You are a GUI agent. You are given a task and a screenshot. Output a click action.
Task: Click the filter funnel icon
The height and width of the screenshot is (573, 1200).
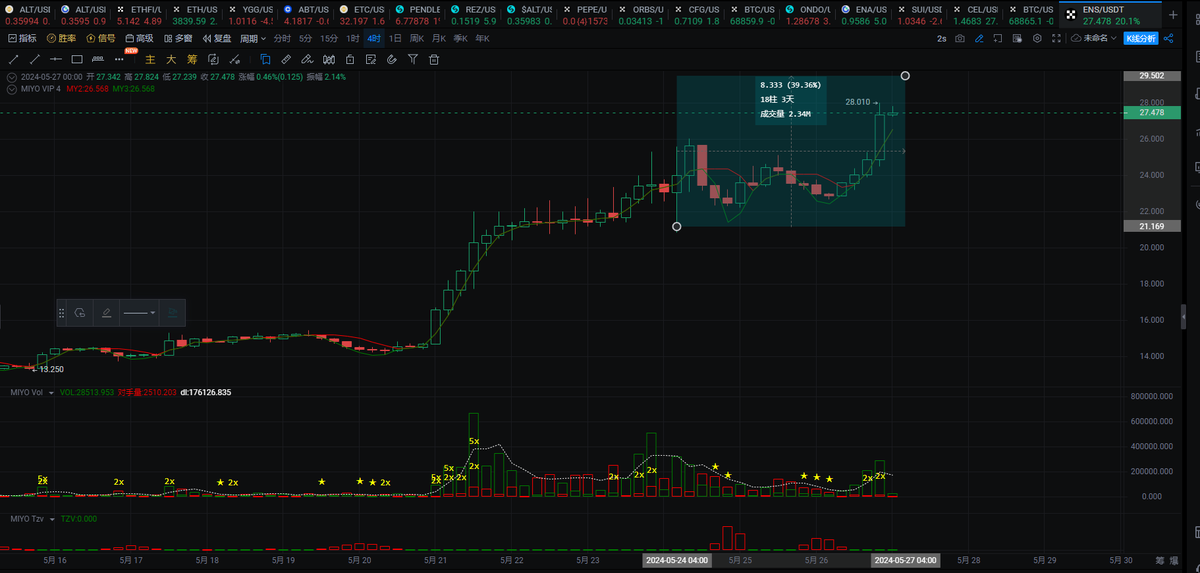pyautogui.click(x=413, y=59)
